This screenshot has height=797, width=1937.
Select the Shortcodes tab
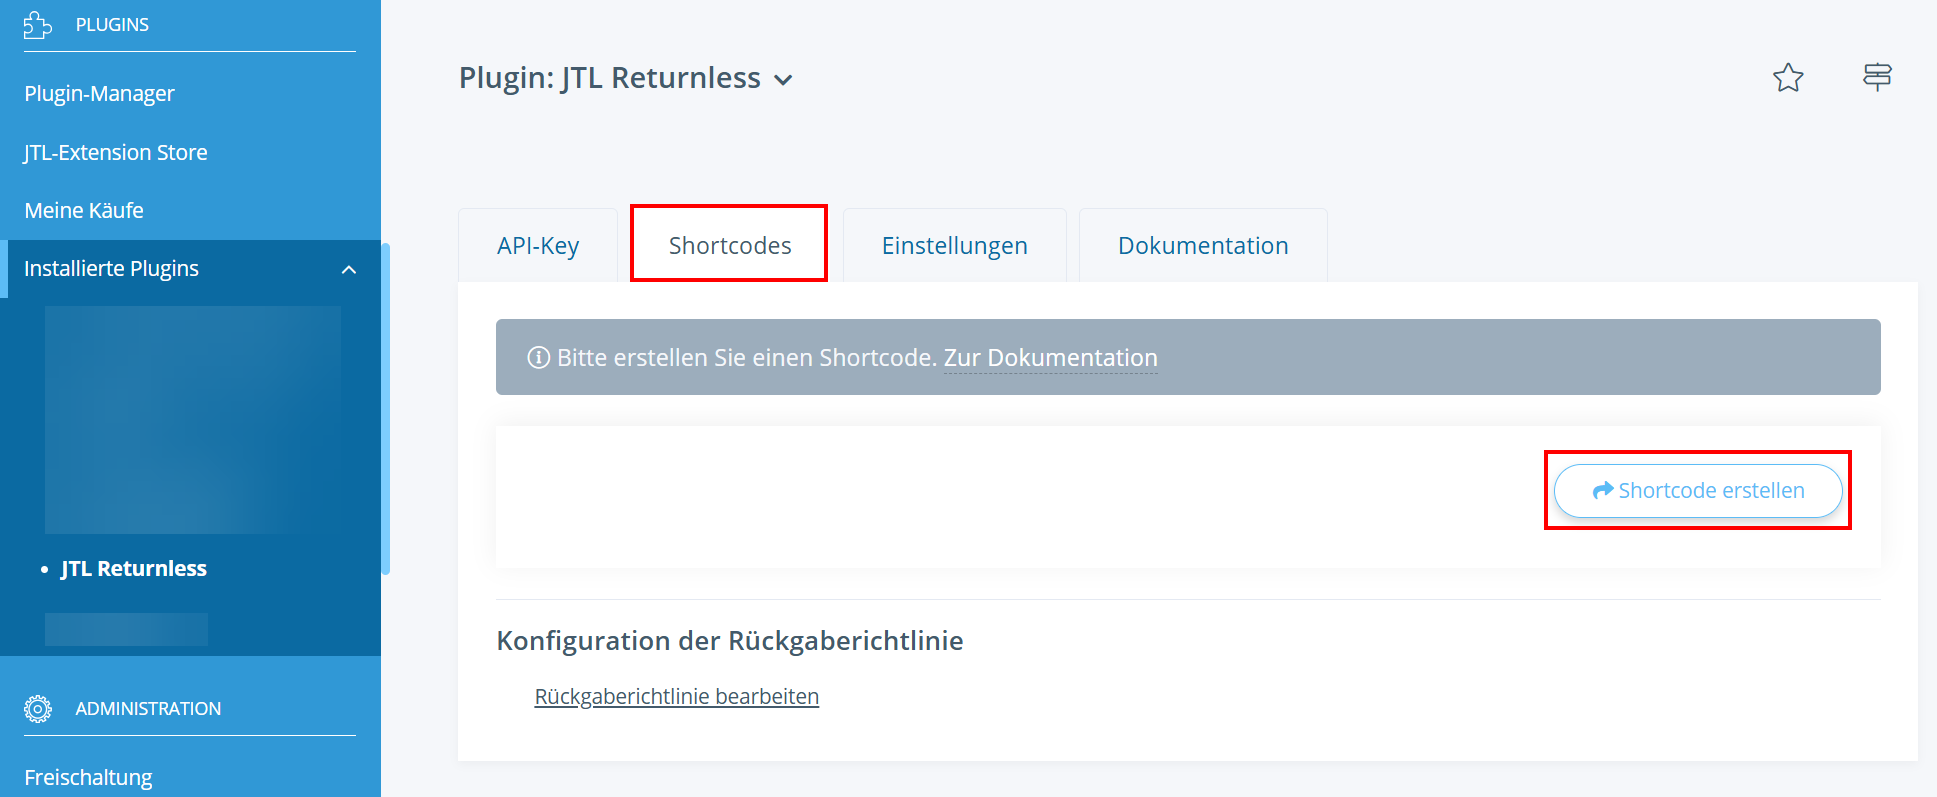pos(730,246)
